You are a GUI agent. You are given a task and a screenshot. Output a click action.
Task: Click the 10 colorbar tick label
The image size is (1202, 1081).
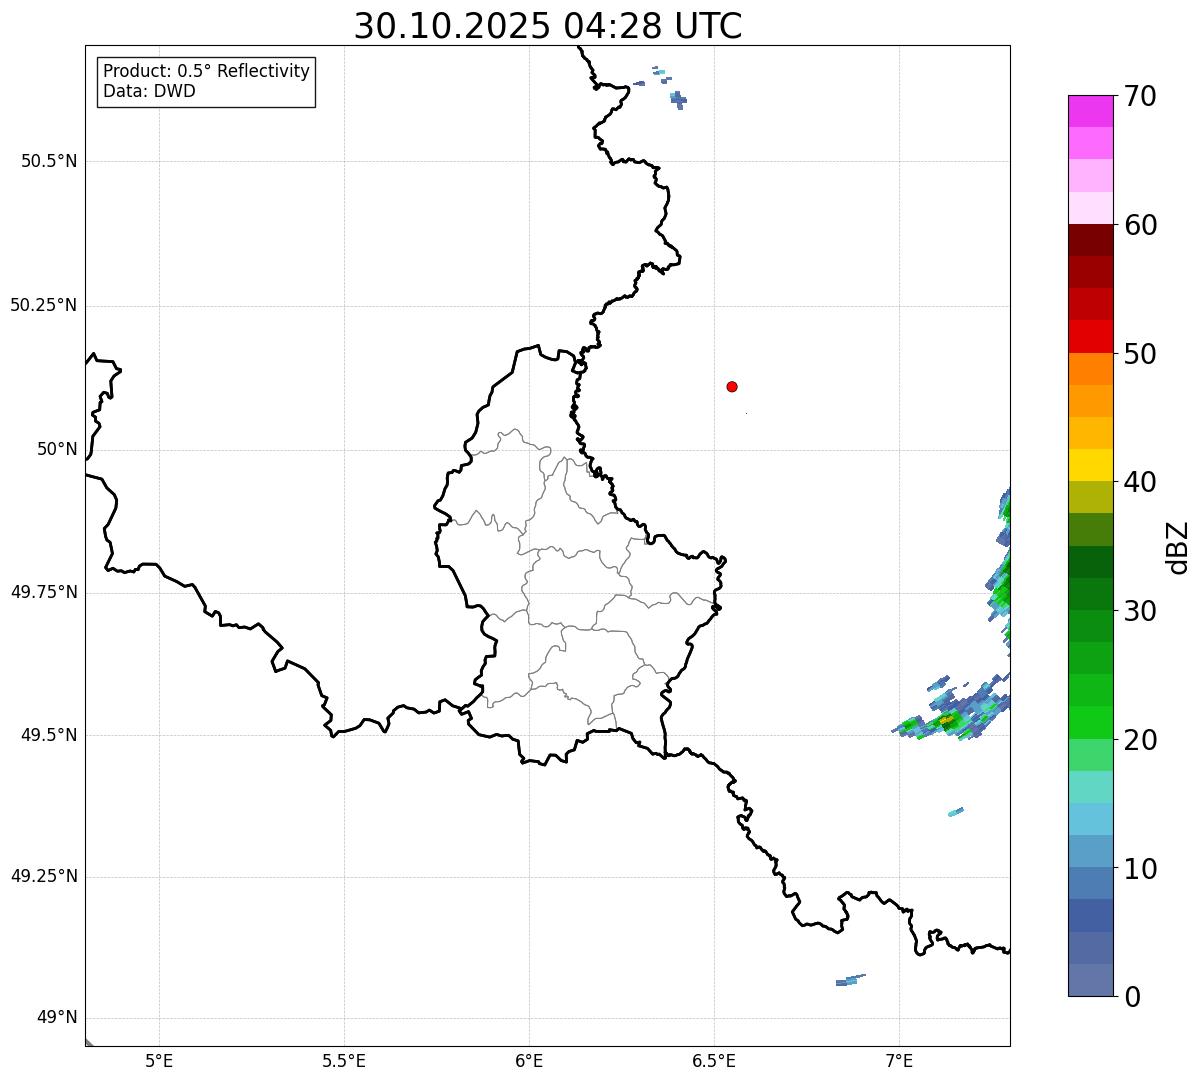coord(1140,868)
